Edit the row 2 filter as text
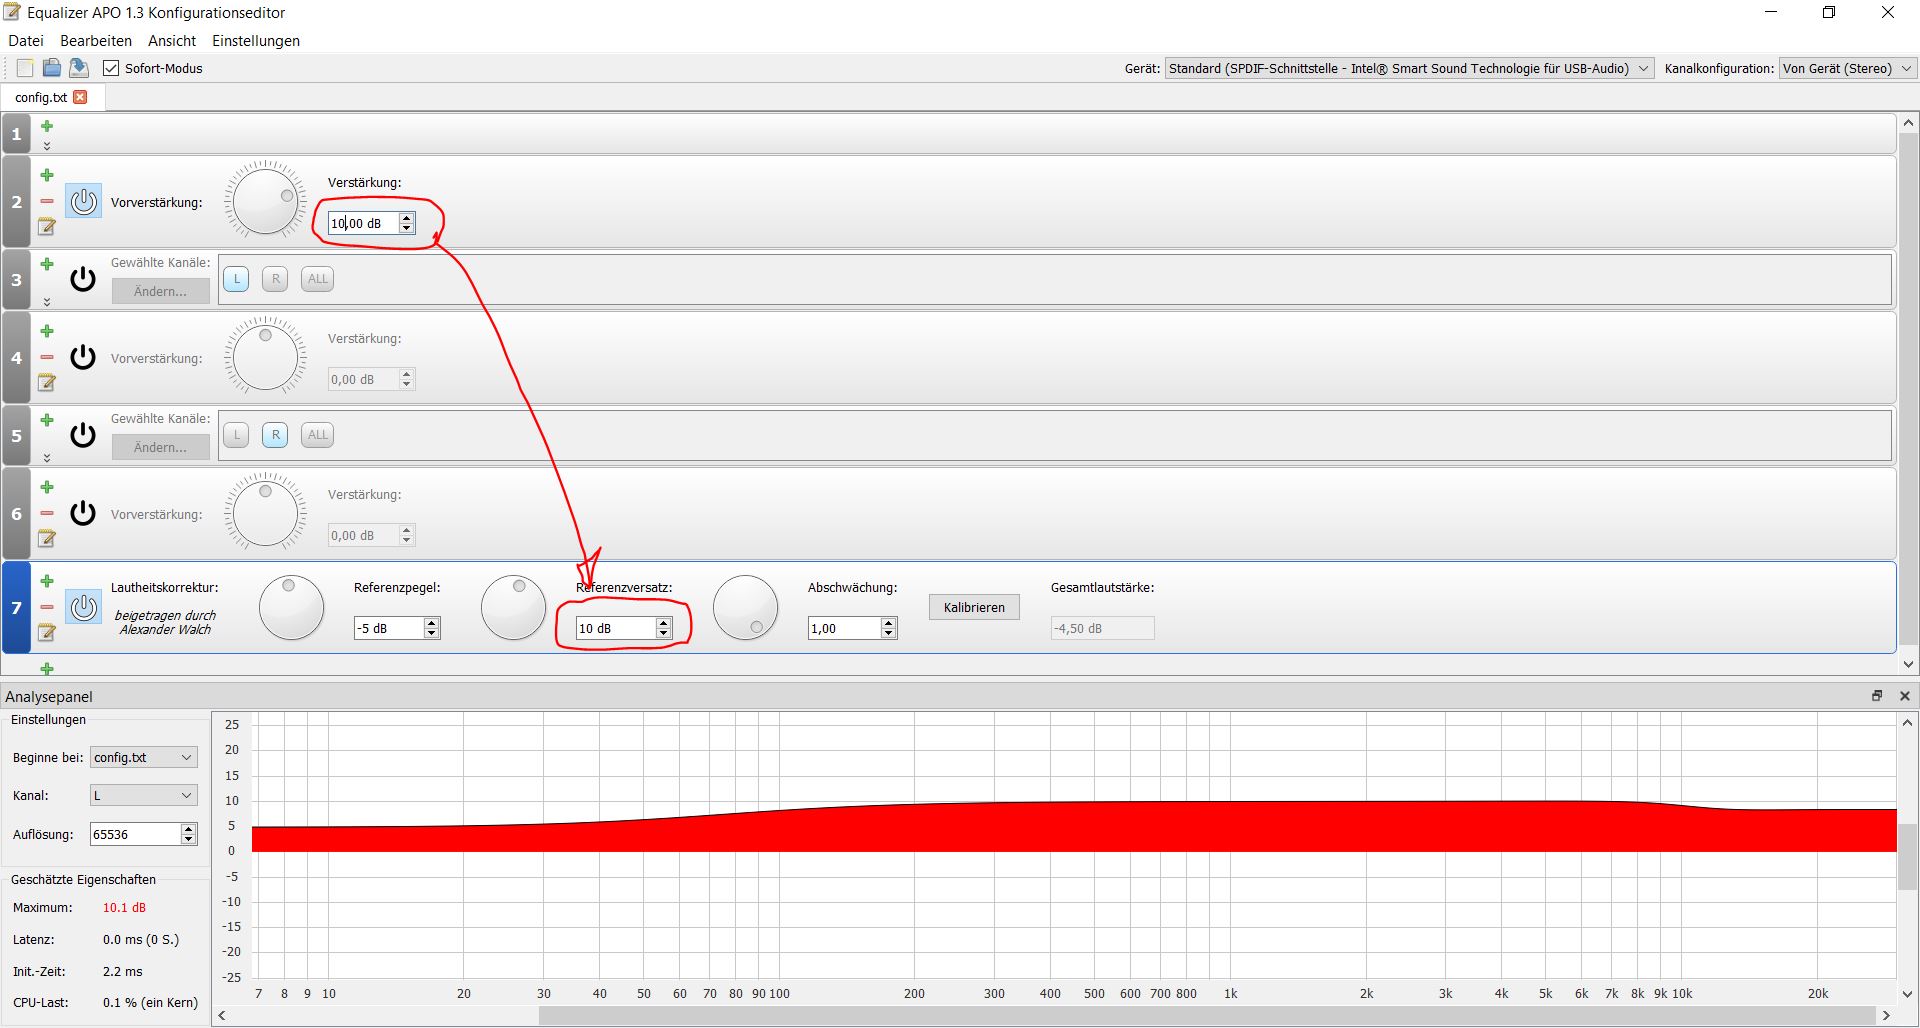This screenshot has height=1028, width=1920. point(47,227)
